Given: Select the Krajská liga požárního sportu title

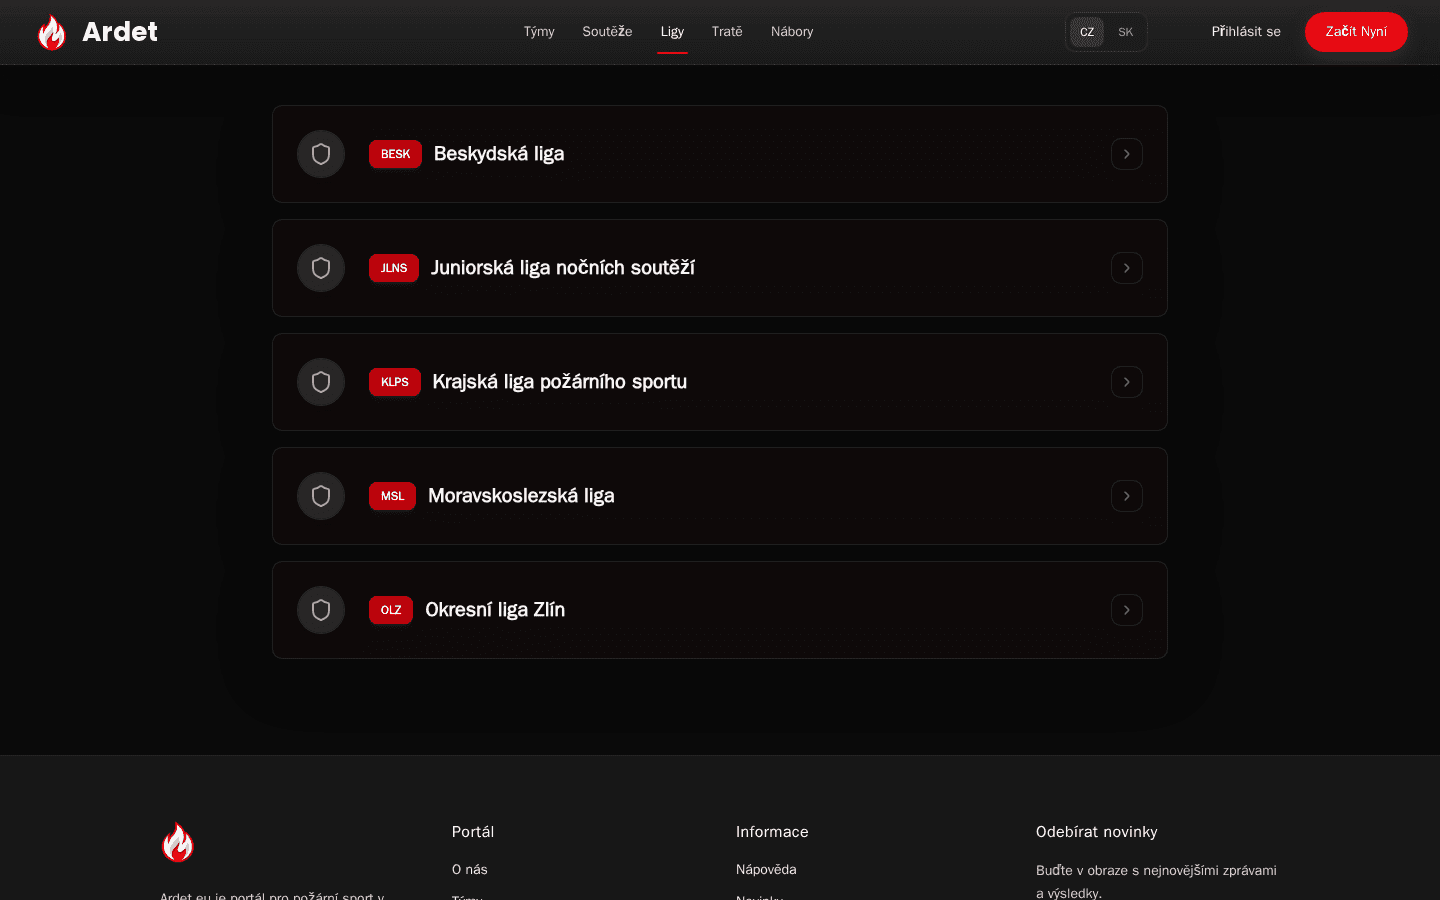Looking at the screenshot, I should 560,382.
